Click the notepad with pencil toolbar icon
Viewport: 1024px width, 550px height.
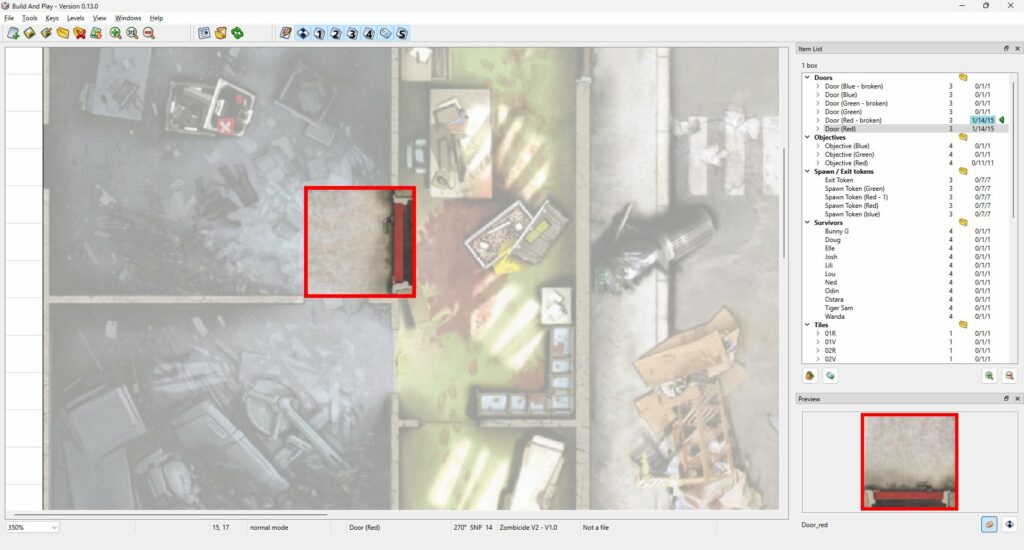click(x=286, y=33)
